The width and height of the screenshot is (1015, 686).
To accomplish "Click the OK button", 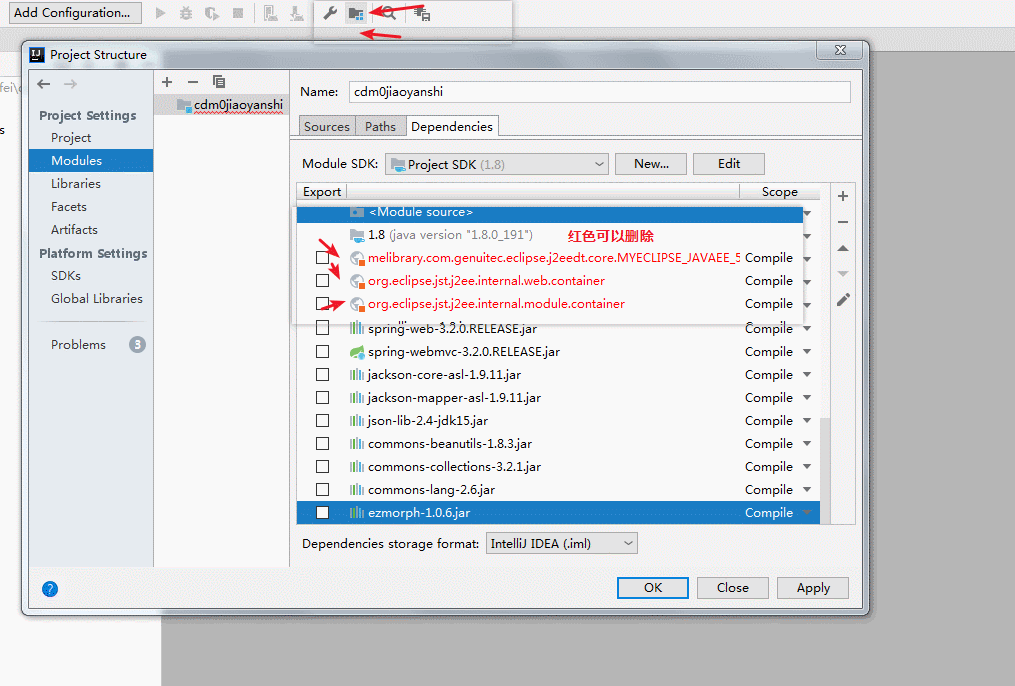I will point(652,588).
